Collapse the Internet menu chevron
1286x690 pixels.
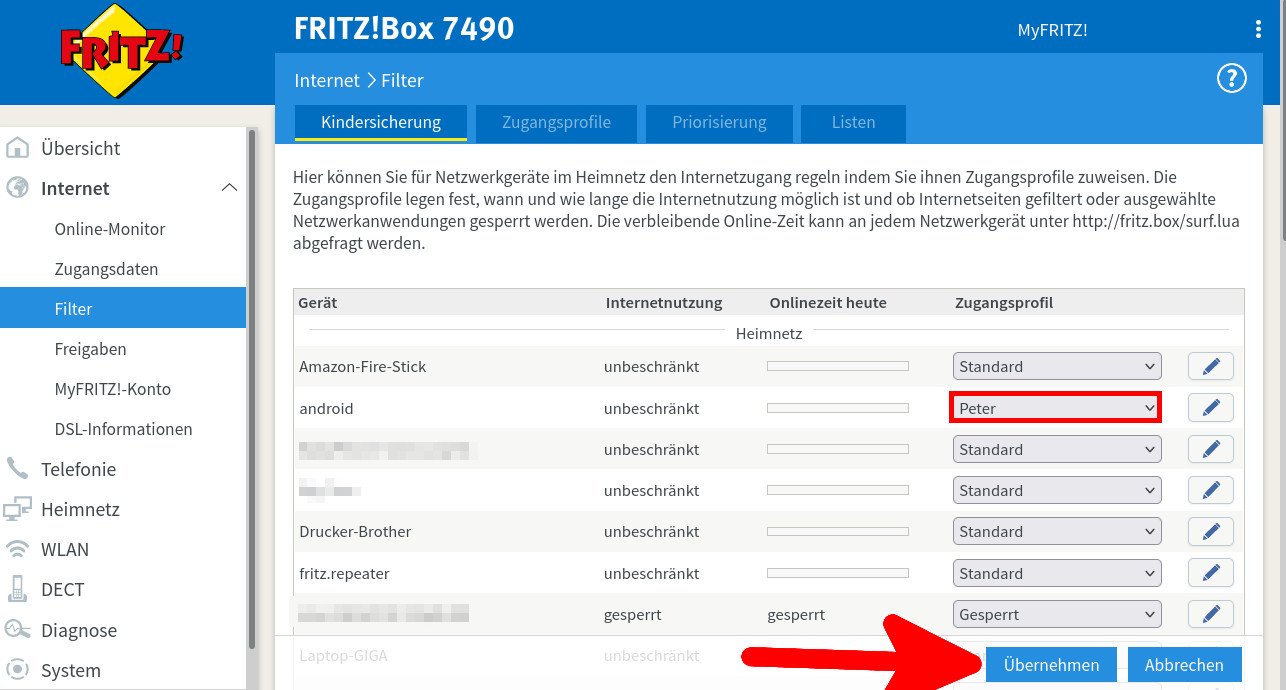(x=229, y=188)
